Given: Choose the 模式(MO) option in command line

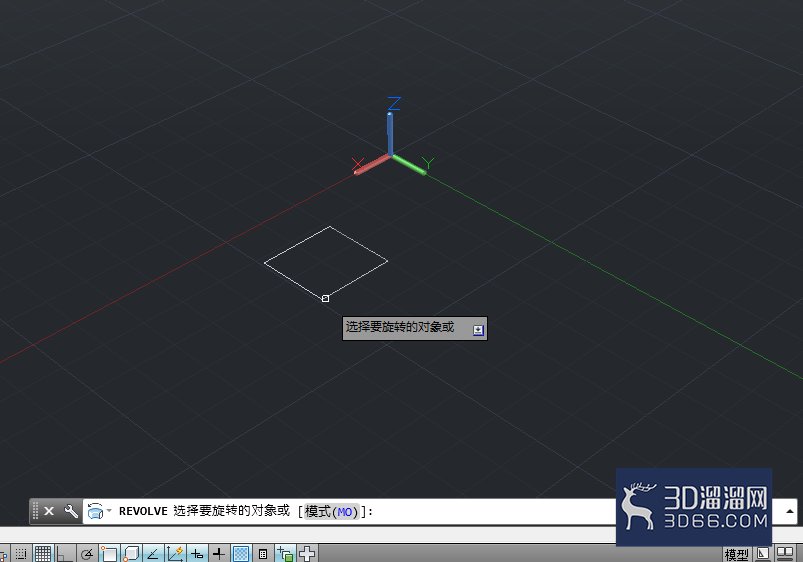Looking at the screenshot, I should tap(331, 511).
